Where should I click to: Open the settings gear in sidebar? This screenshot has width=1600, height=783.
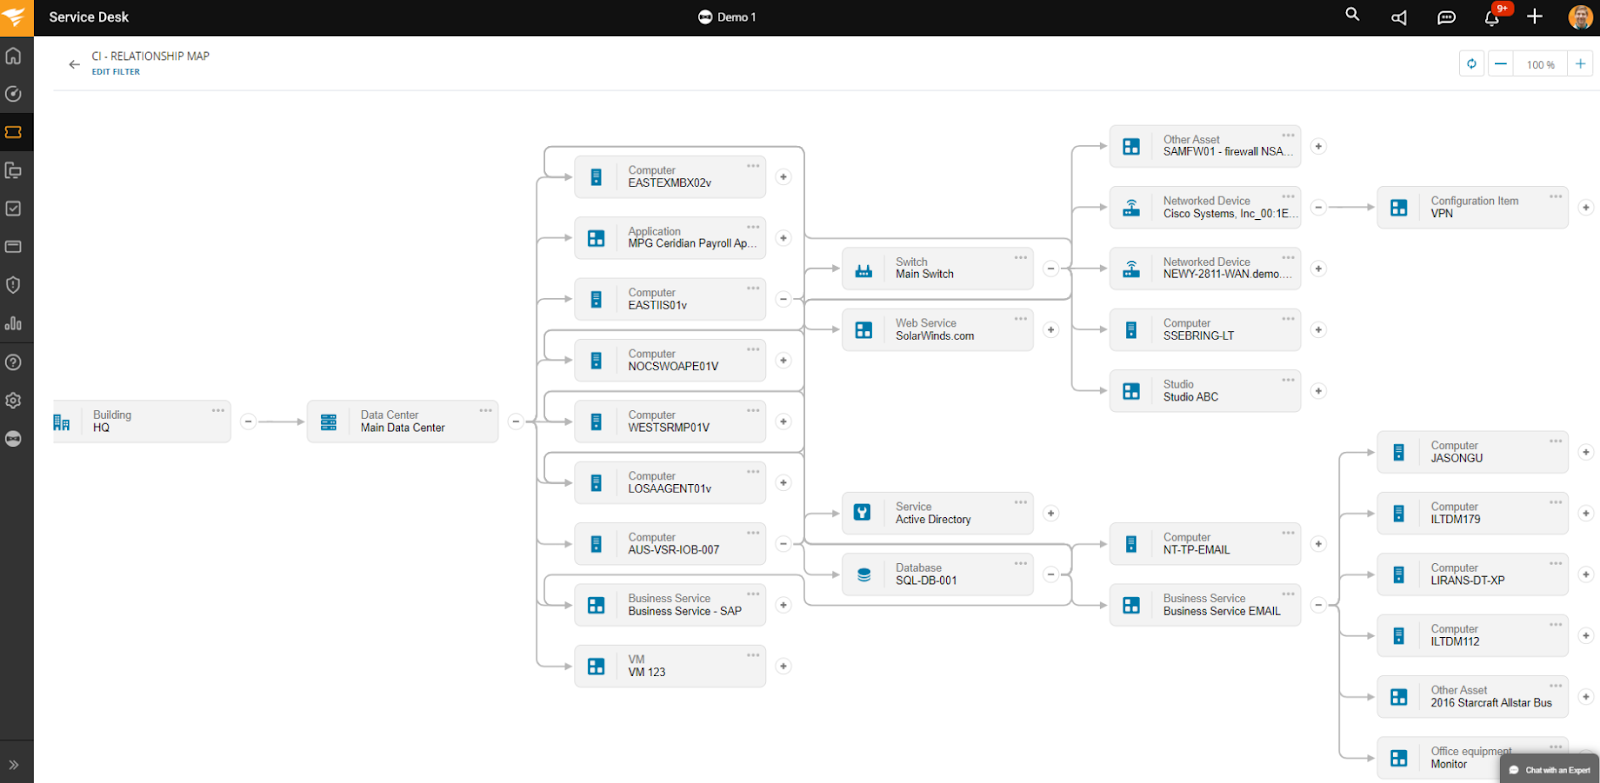coord(14,401)
